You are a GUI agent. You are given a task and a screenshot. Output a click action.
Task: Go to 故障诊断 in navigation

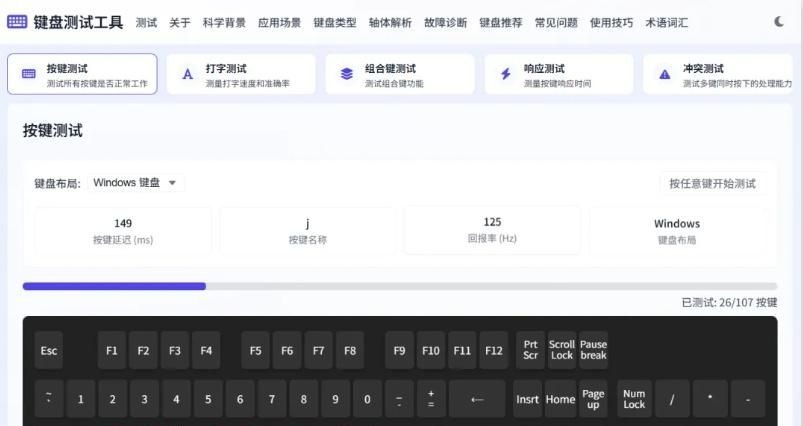point(445,22)
